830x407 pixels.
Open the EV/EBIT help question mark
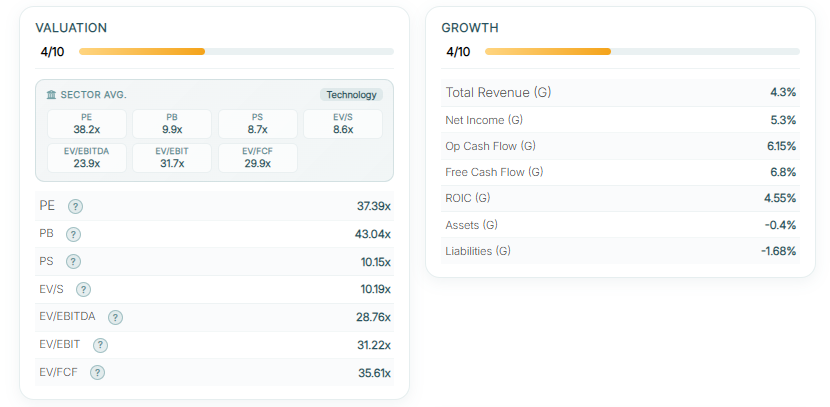(101, 345)
